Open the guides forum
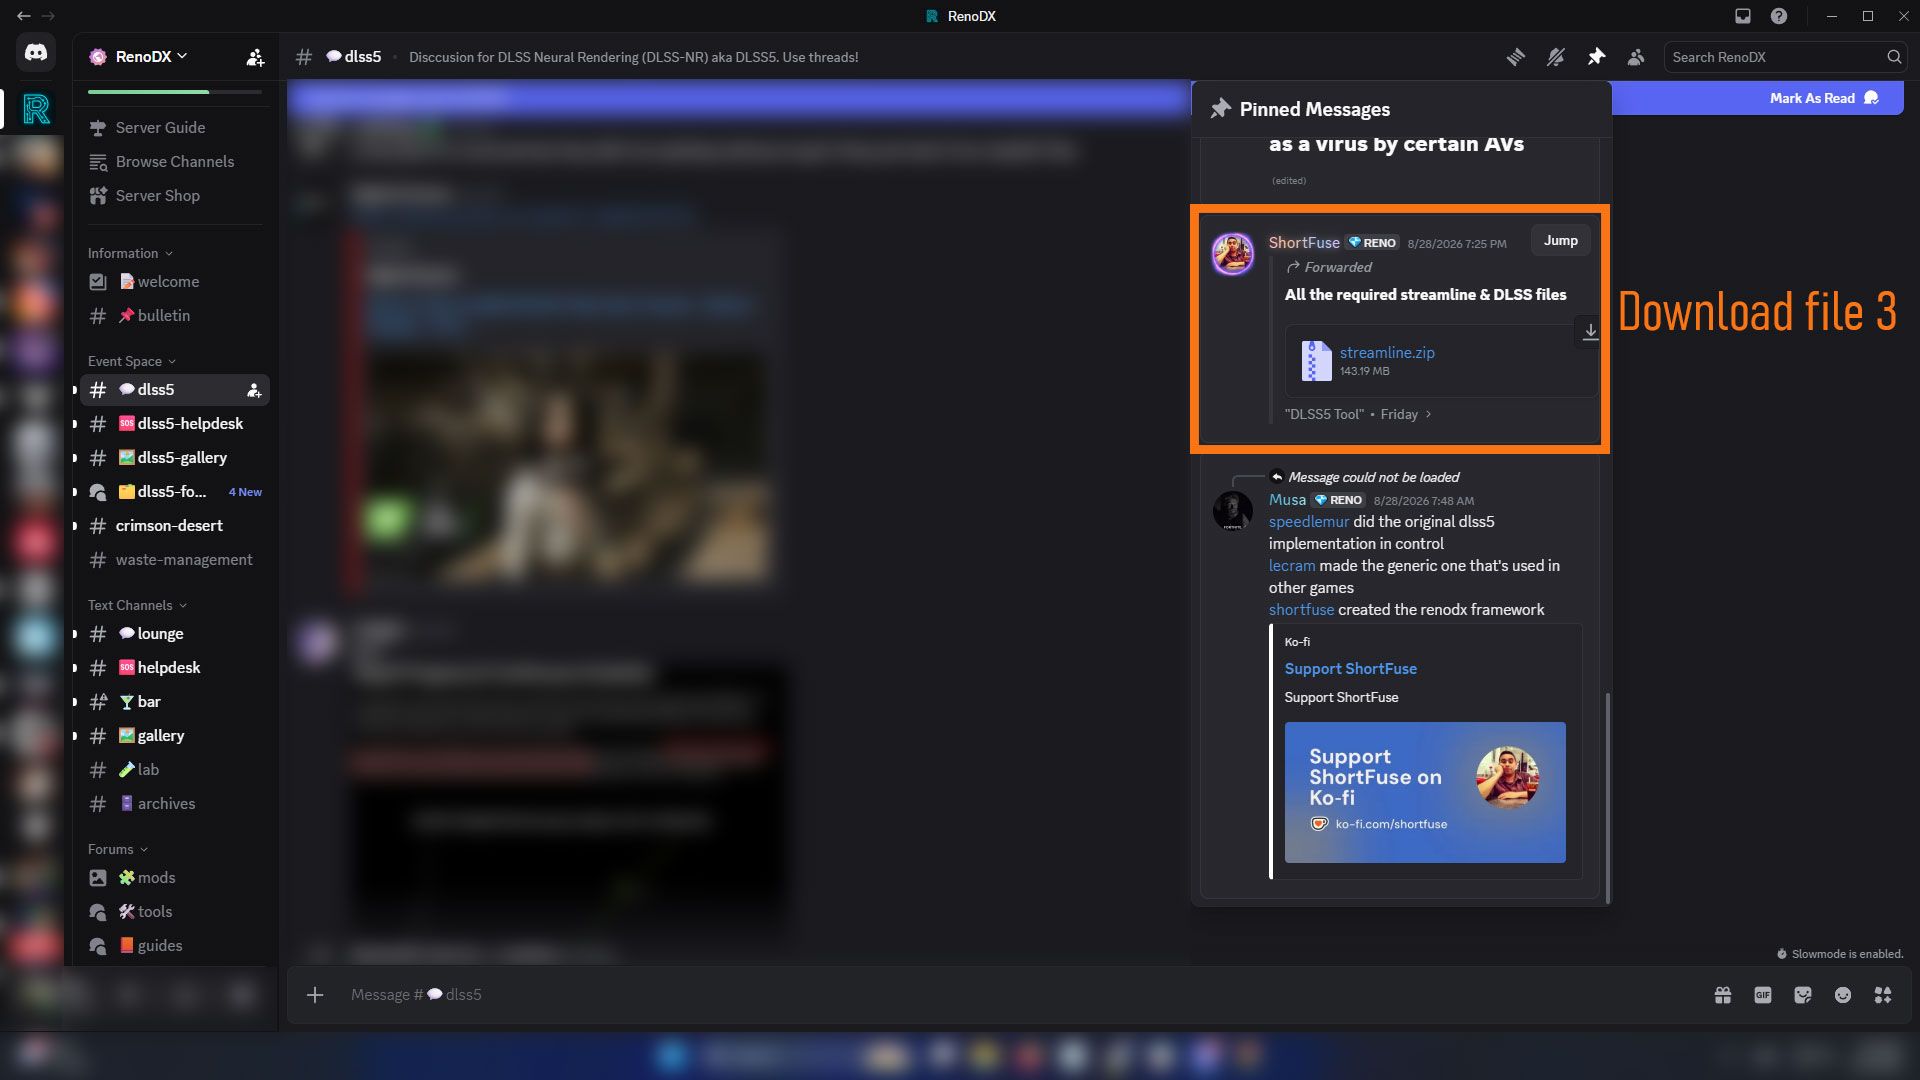 click(x=175, y=946)
